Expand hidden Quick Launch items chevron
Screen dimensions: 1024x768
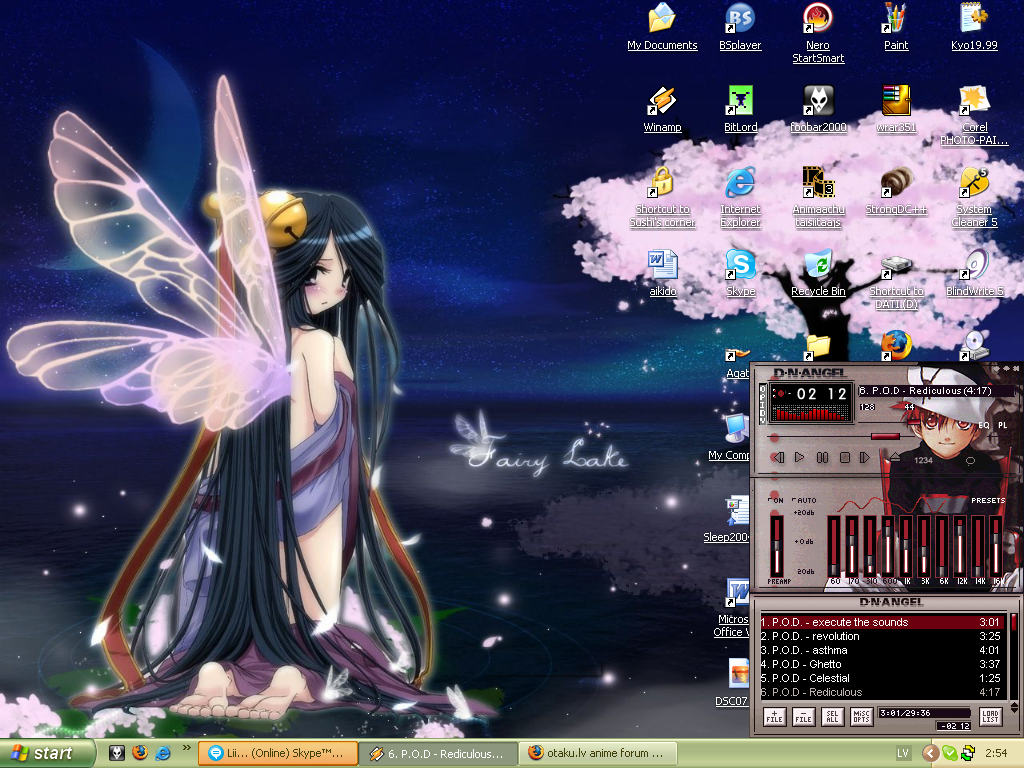pyautogui.click(x=187, y=748)
